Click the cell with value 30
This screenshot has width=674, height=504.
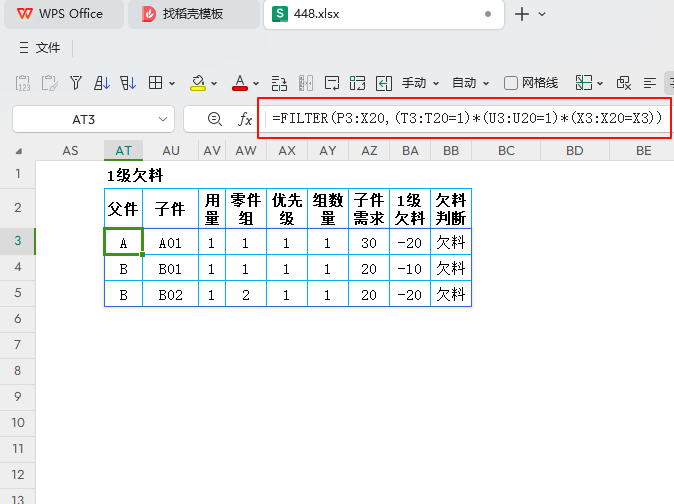[369, 243]
